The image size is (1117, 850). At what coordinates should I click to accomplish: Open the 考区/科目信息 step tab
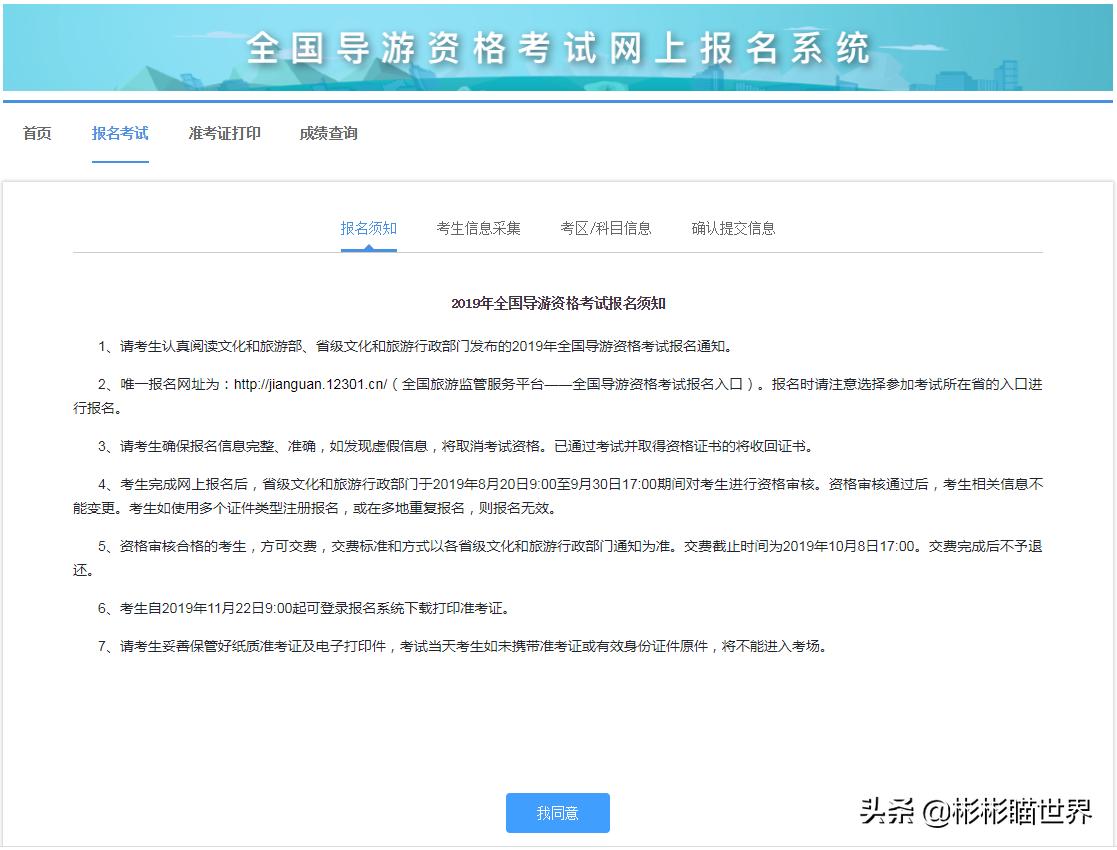click(604, 227)
